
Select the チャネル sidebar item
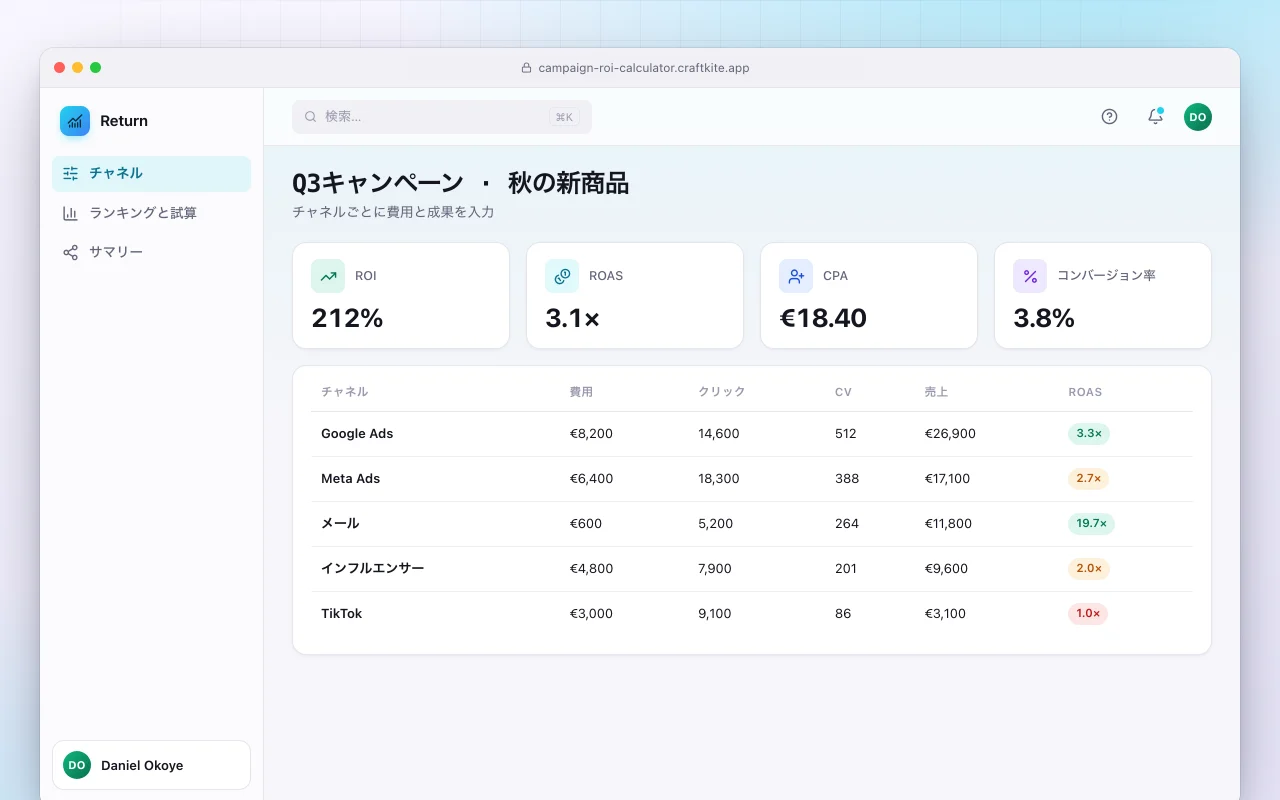151,173
